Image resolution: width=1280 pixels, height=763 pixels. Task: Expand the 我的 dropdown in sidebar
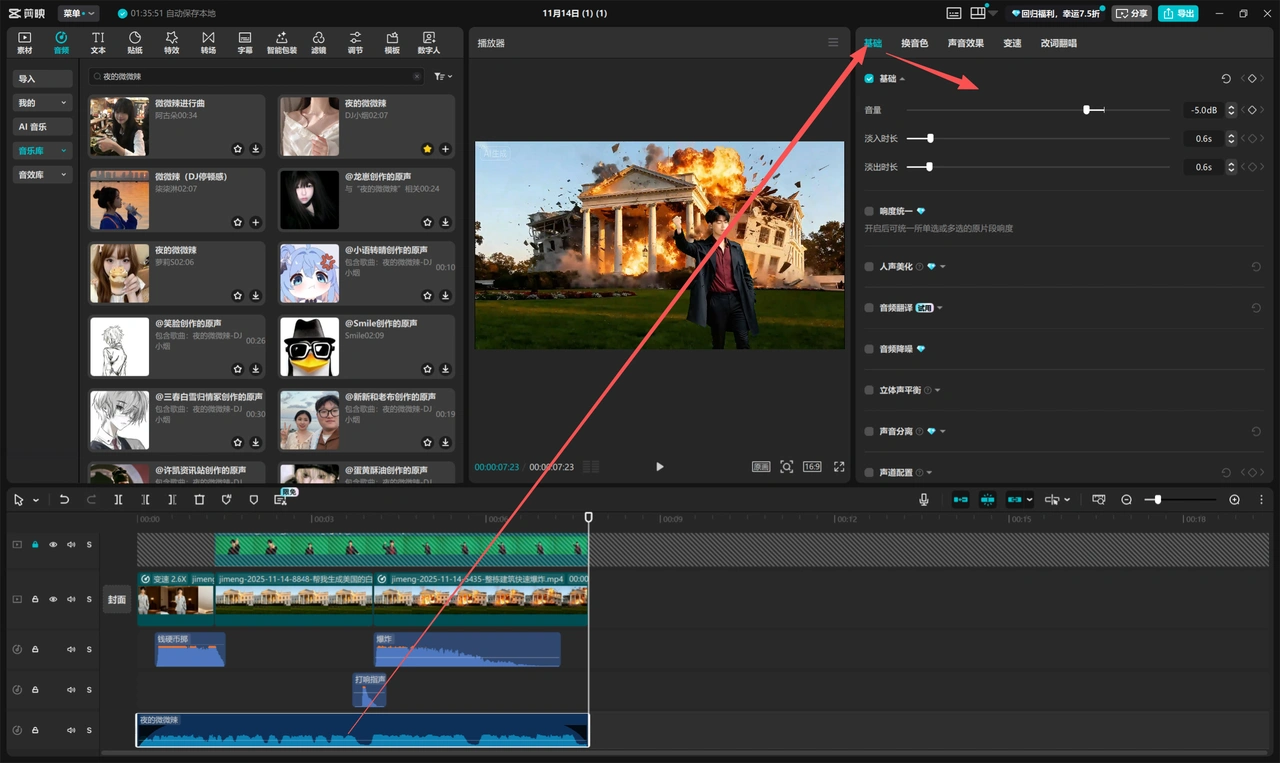click(43, 103)
